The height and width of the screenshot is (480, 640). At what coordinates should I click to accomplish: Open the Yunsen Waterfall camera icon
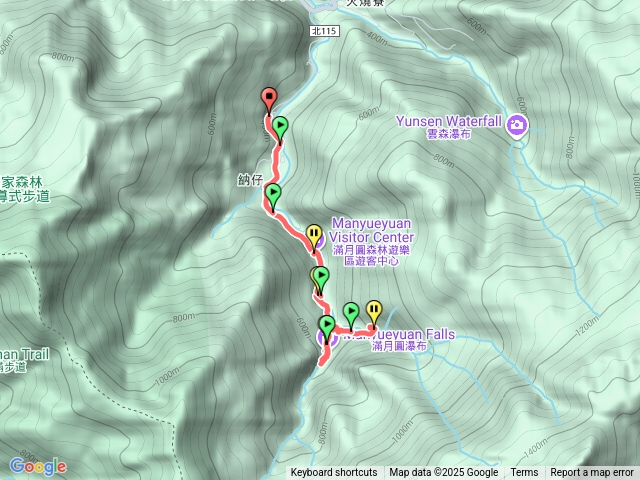[517, 124]
